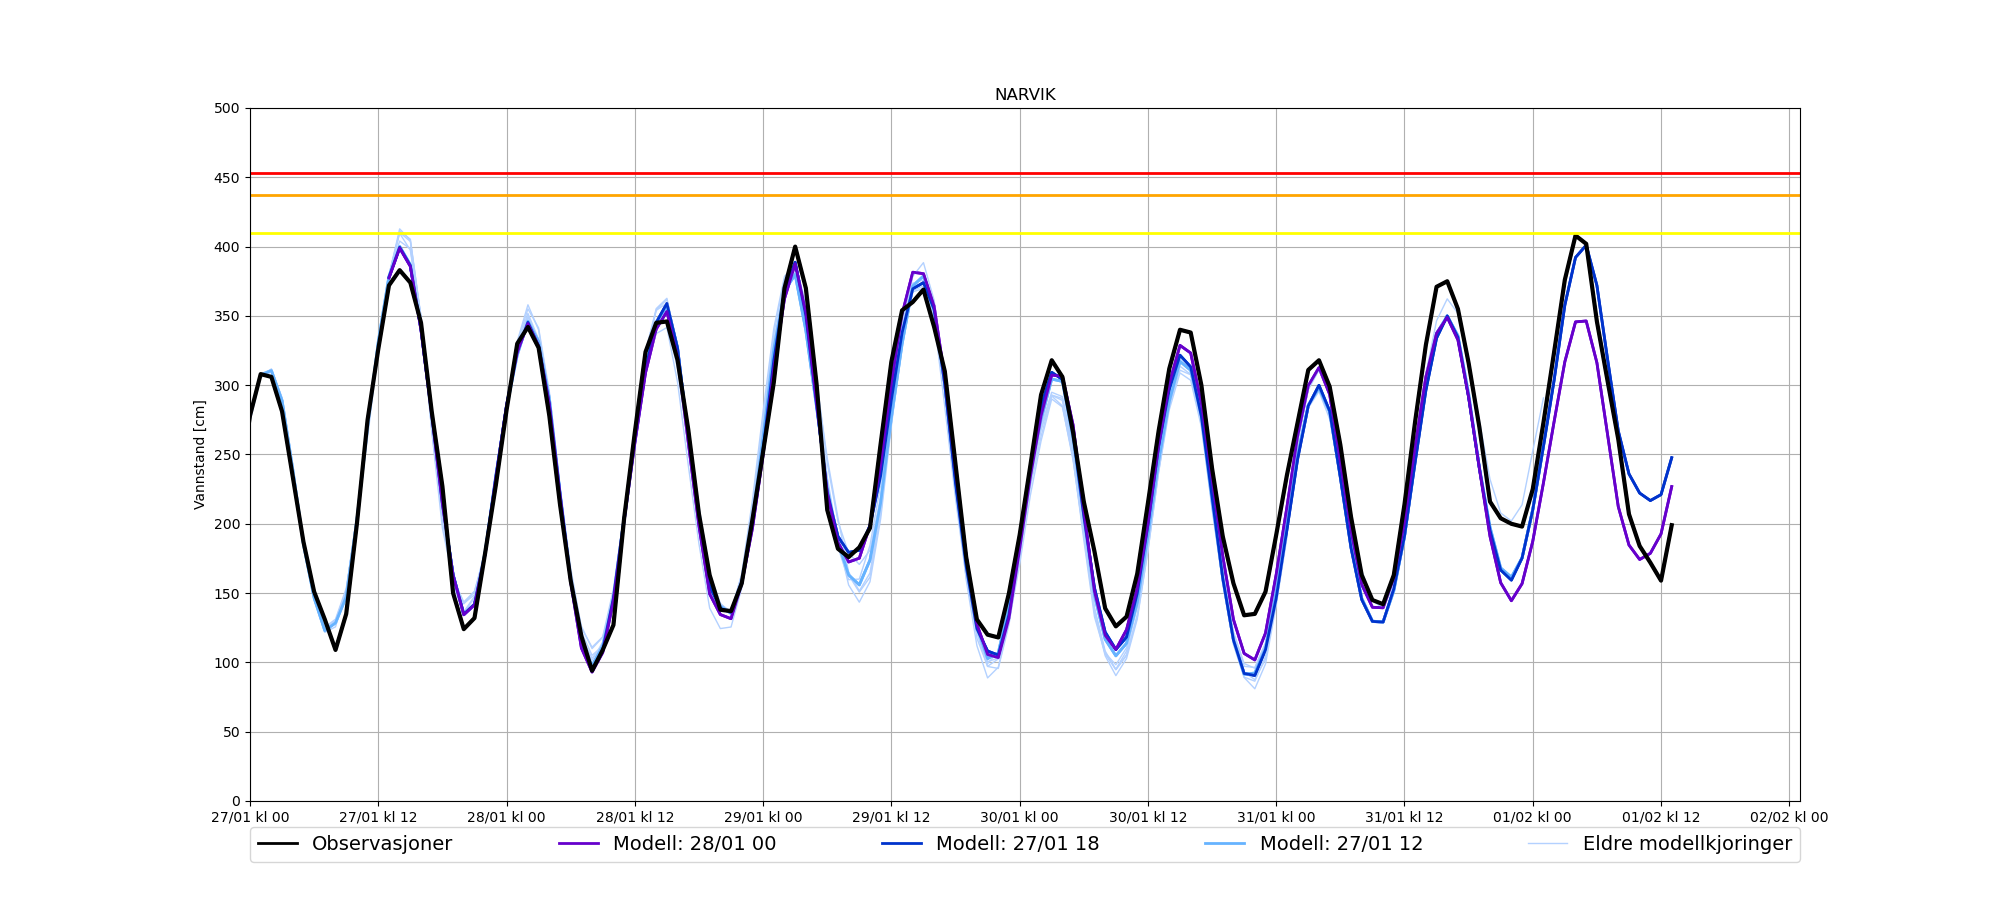Click the 01/02 kl 00 x-axis label
2000x900 pixels.
tap(1533, 817)
